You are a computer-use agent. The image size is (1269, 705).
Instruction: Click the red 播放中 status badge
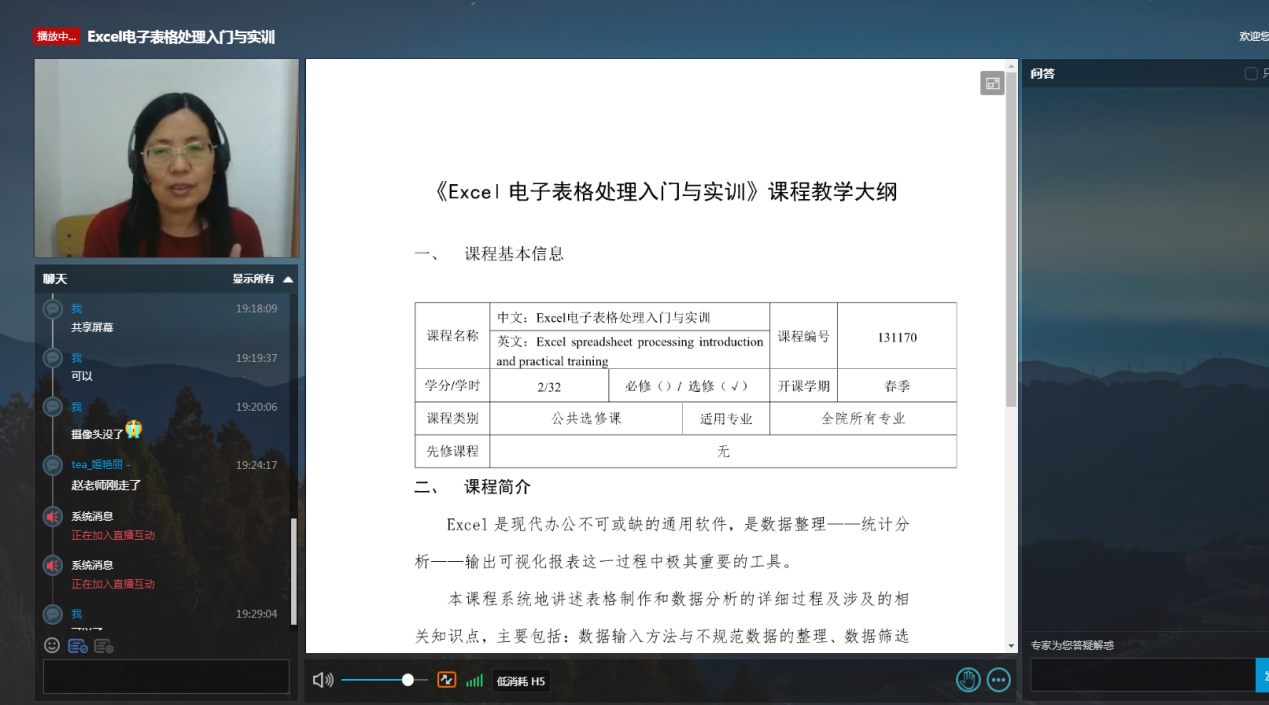57,37
